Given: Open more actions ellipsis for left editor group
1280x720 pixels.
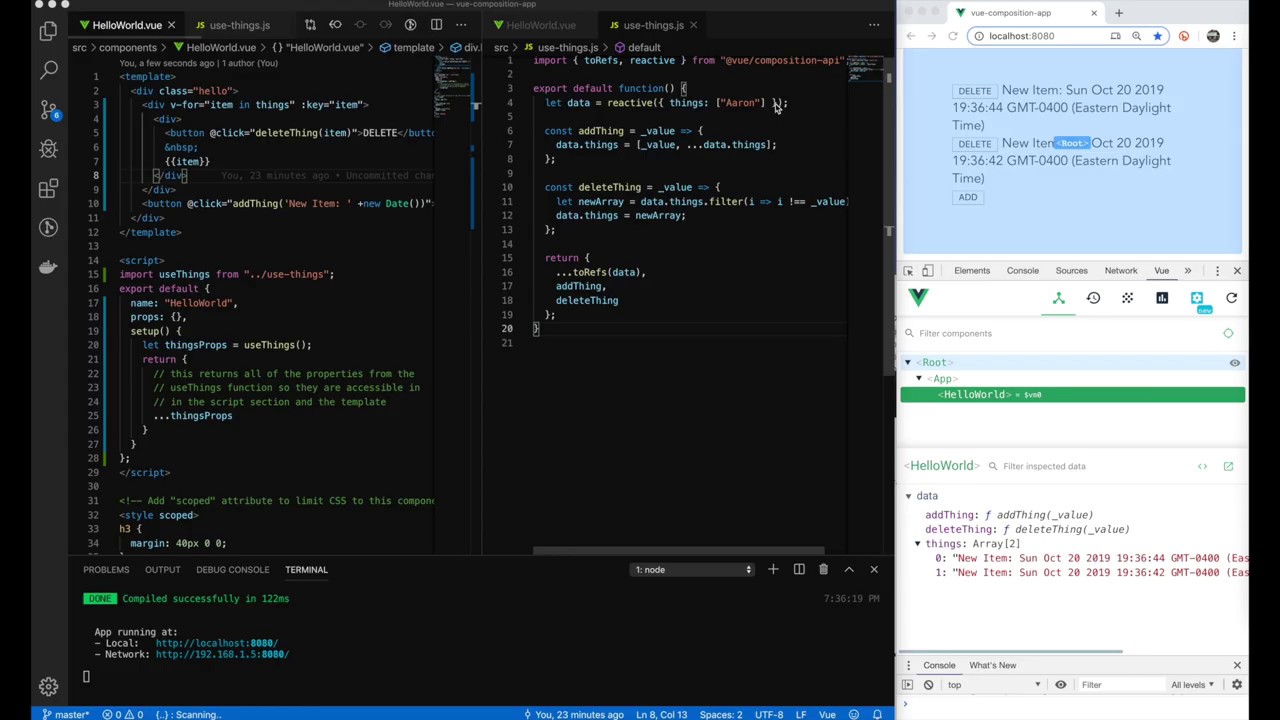Looking at the screenshot, I should [x=460, y=24].
